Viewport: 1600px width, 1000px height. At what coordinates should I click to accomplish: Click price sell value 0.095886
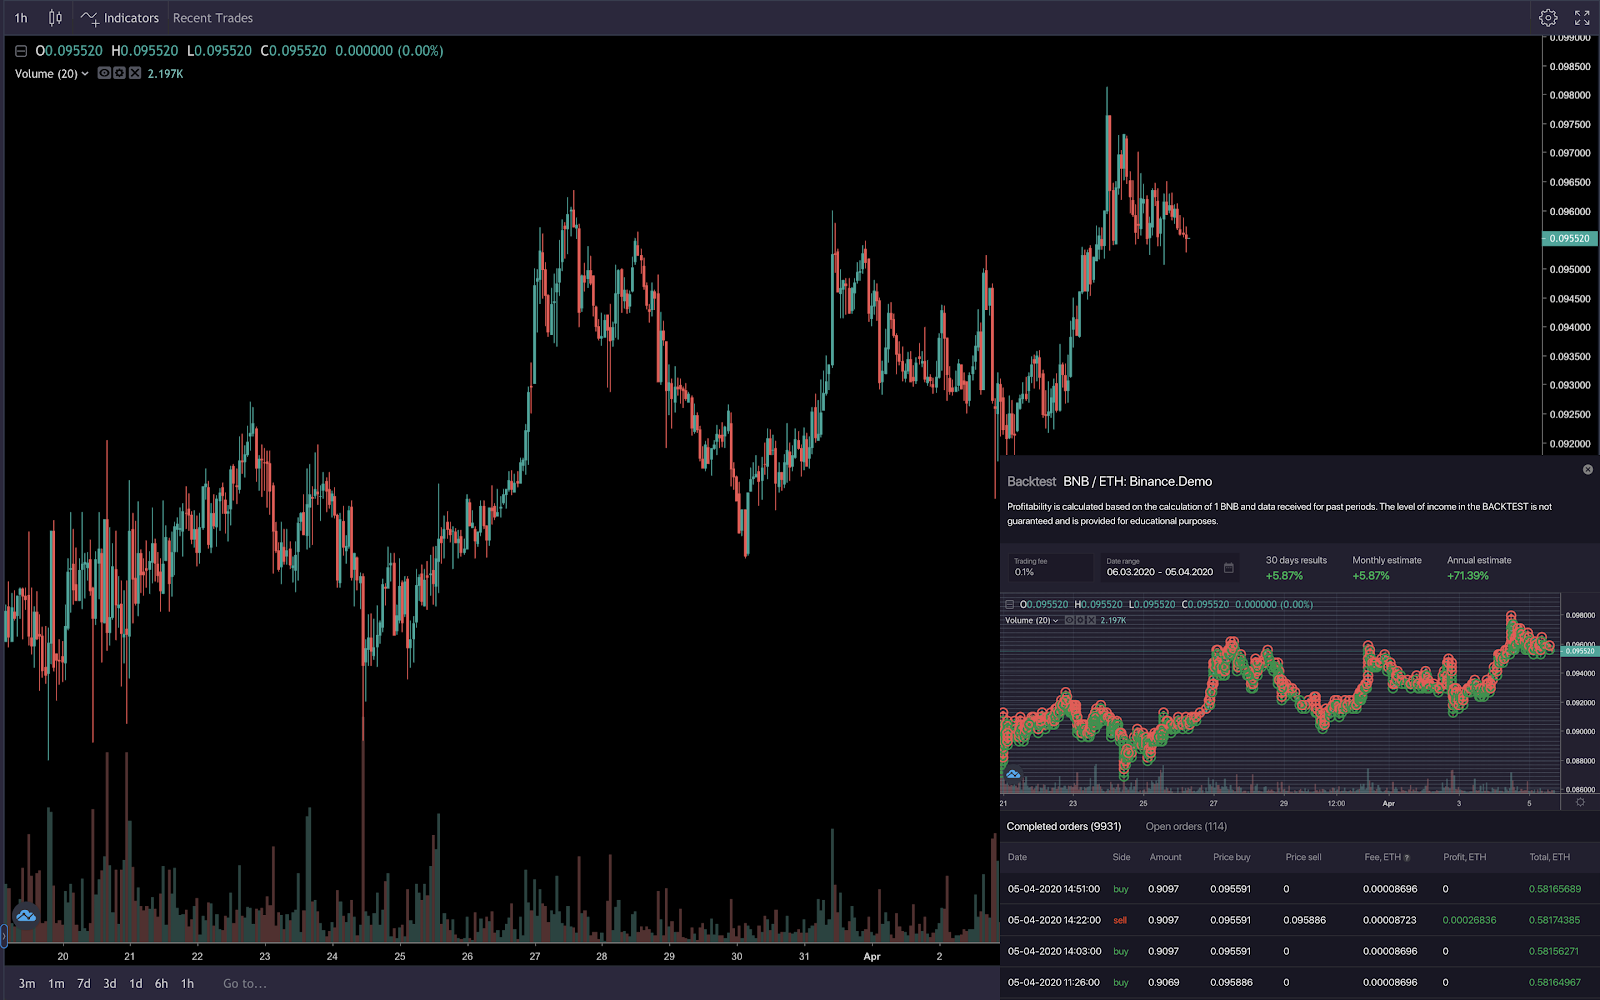1305,920
